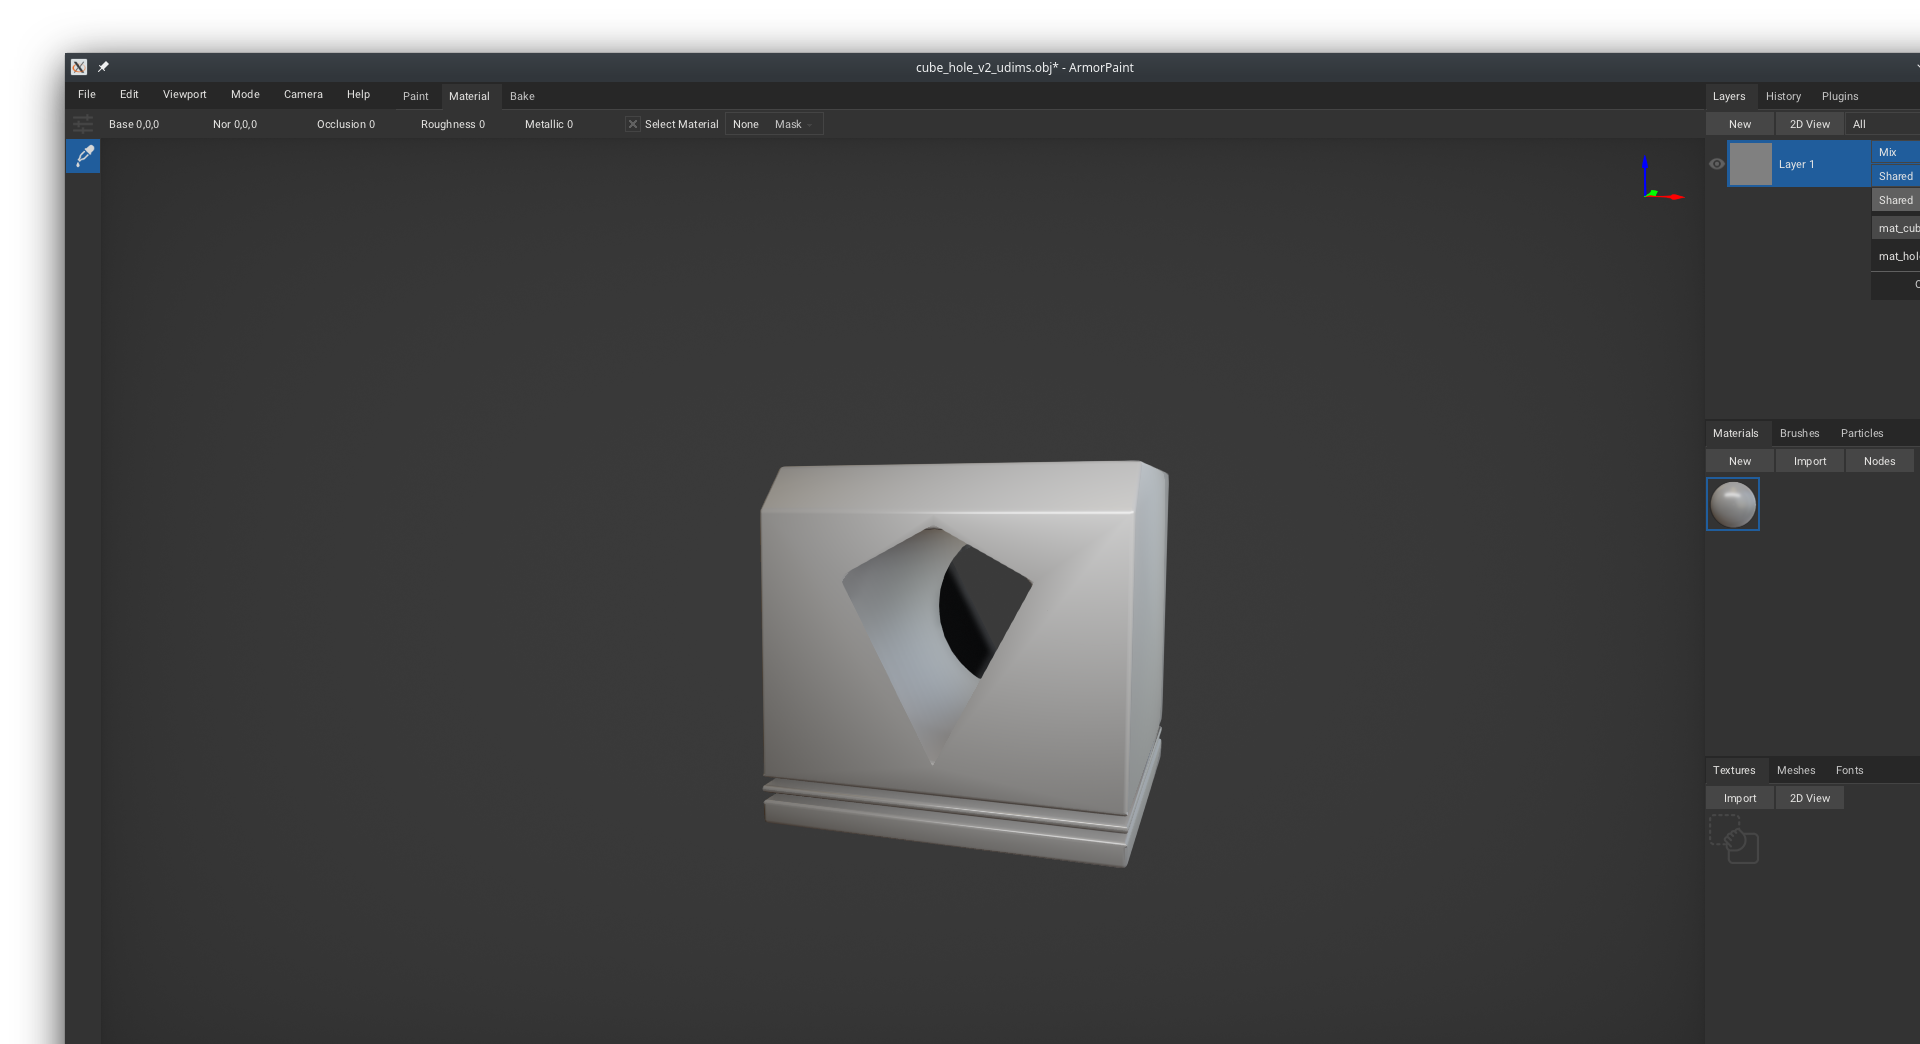
Task: Open the material Nodes editor
Action: (x=1880, y=461)
